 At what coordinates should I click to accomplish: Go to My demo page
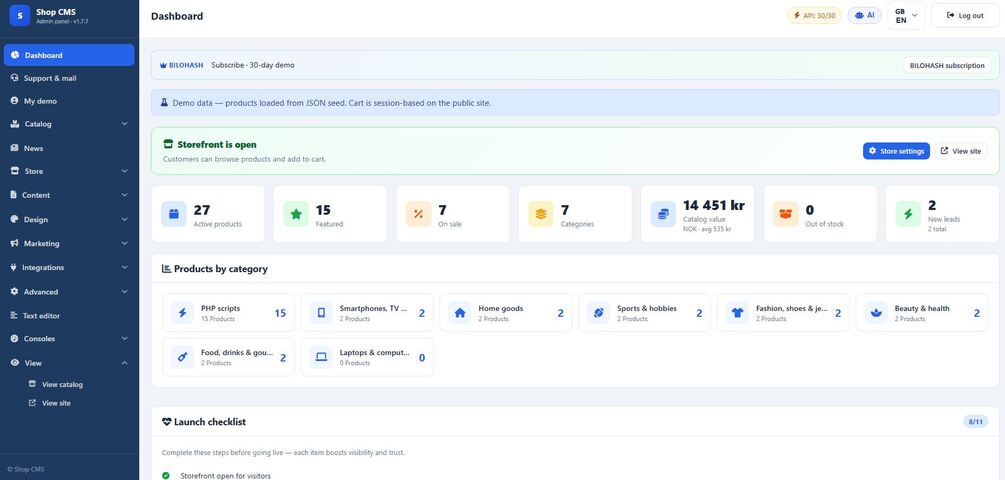(x=69, y=101)
